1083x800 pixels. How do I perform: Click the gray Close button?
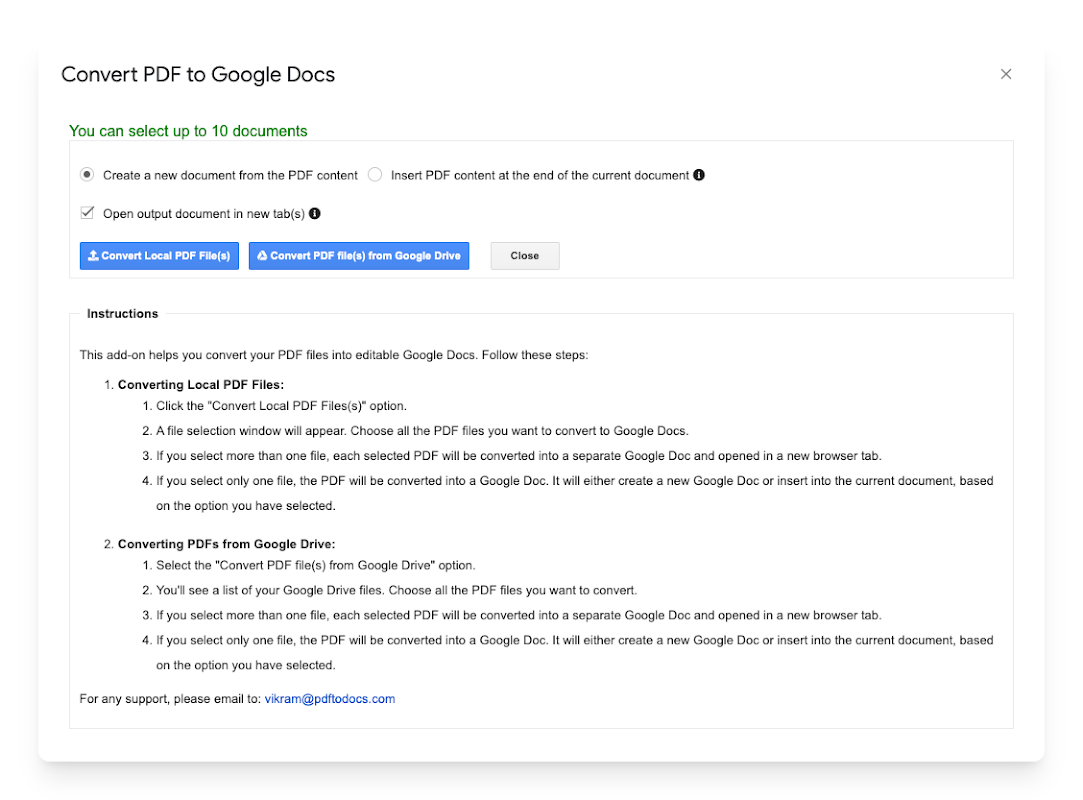524,256
